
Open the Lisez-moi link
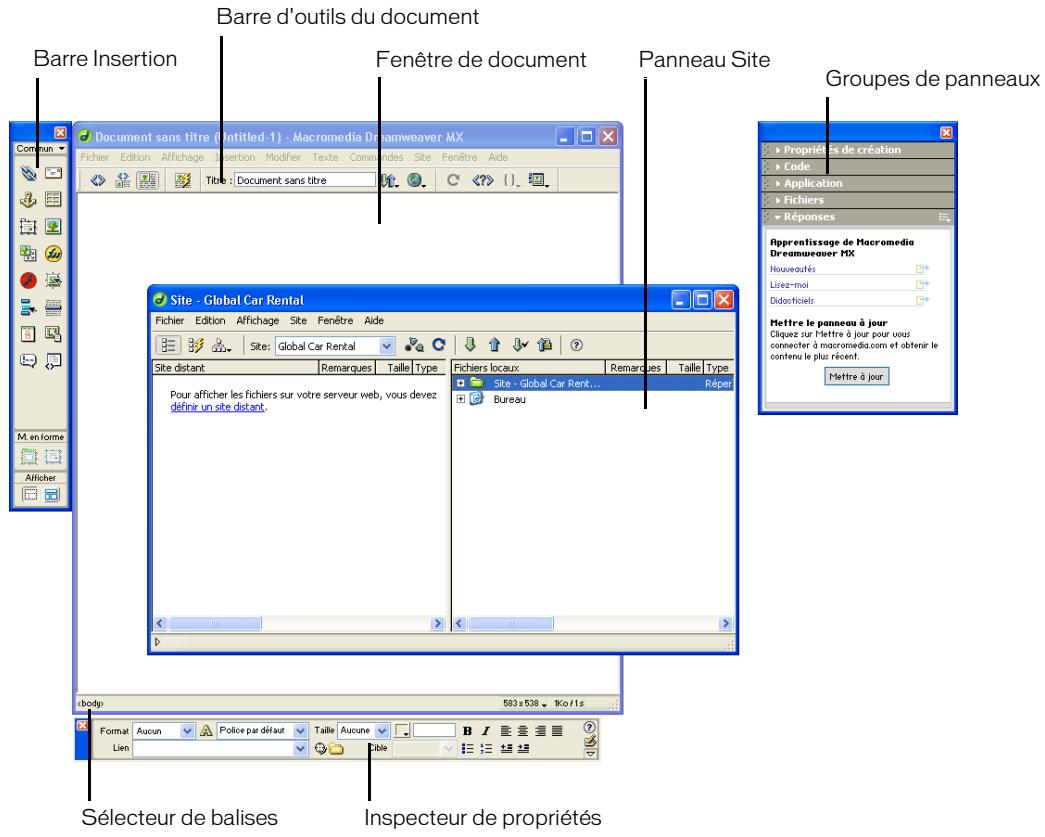(789, 285)
